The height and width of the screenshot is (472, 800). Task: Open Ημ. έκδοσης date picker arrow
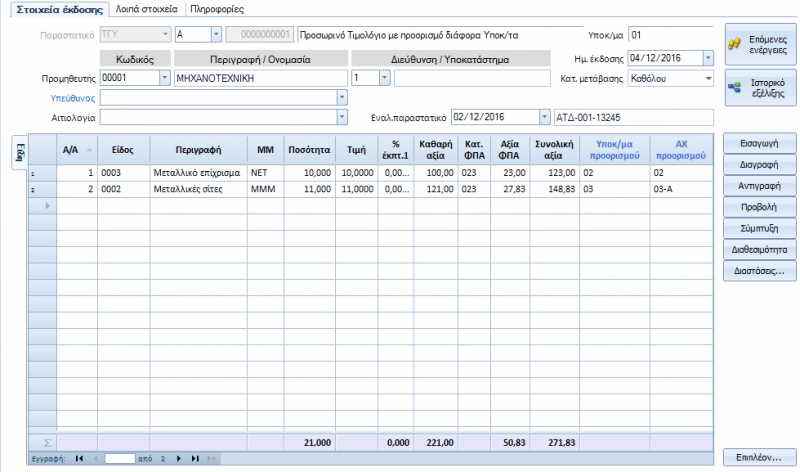708,58
